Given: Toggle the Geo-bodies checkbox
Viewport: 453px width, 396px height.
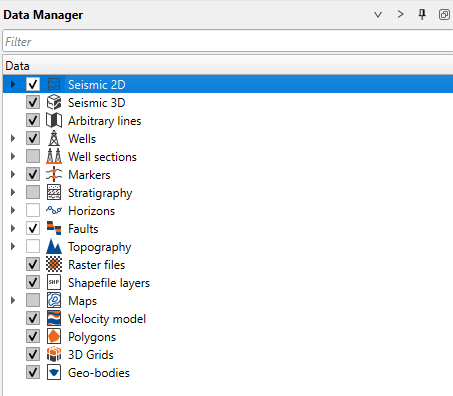Looking at the screenshot, I should point(33,372).
